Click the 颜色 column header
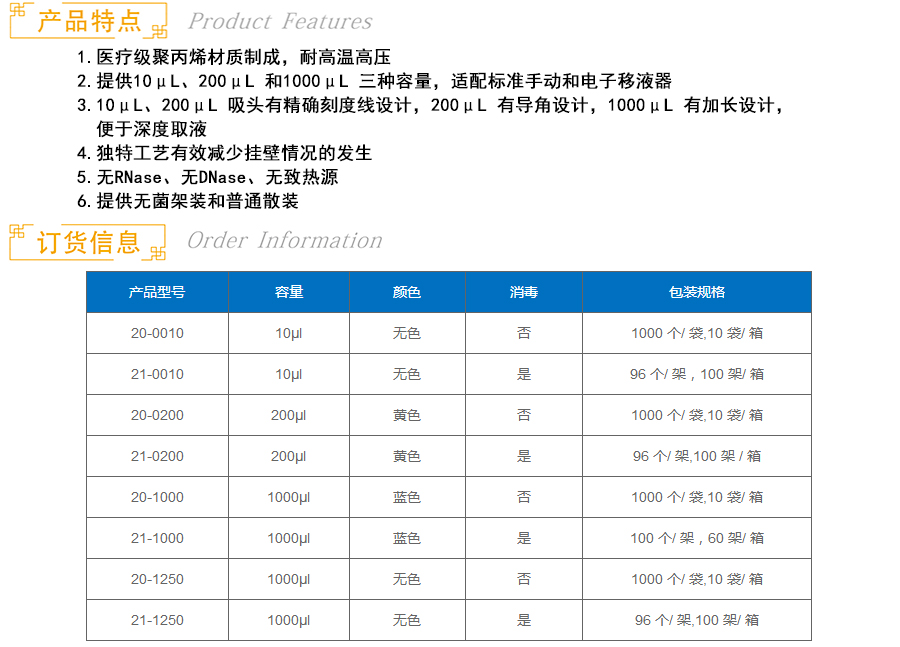This screenshot has height=647, width=900. 407,292
